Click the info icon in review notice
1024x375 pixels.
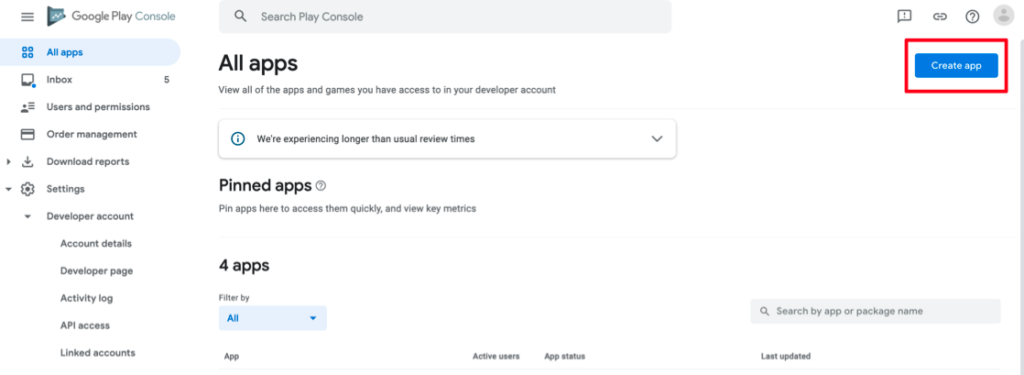point(238,139)
